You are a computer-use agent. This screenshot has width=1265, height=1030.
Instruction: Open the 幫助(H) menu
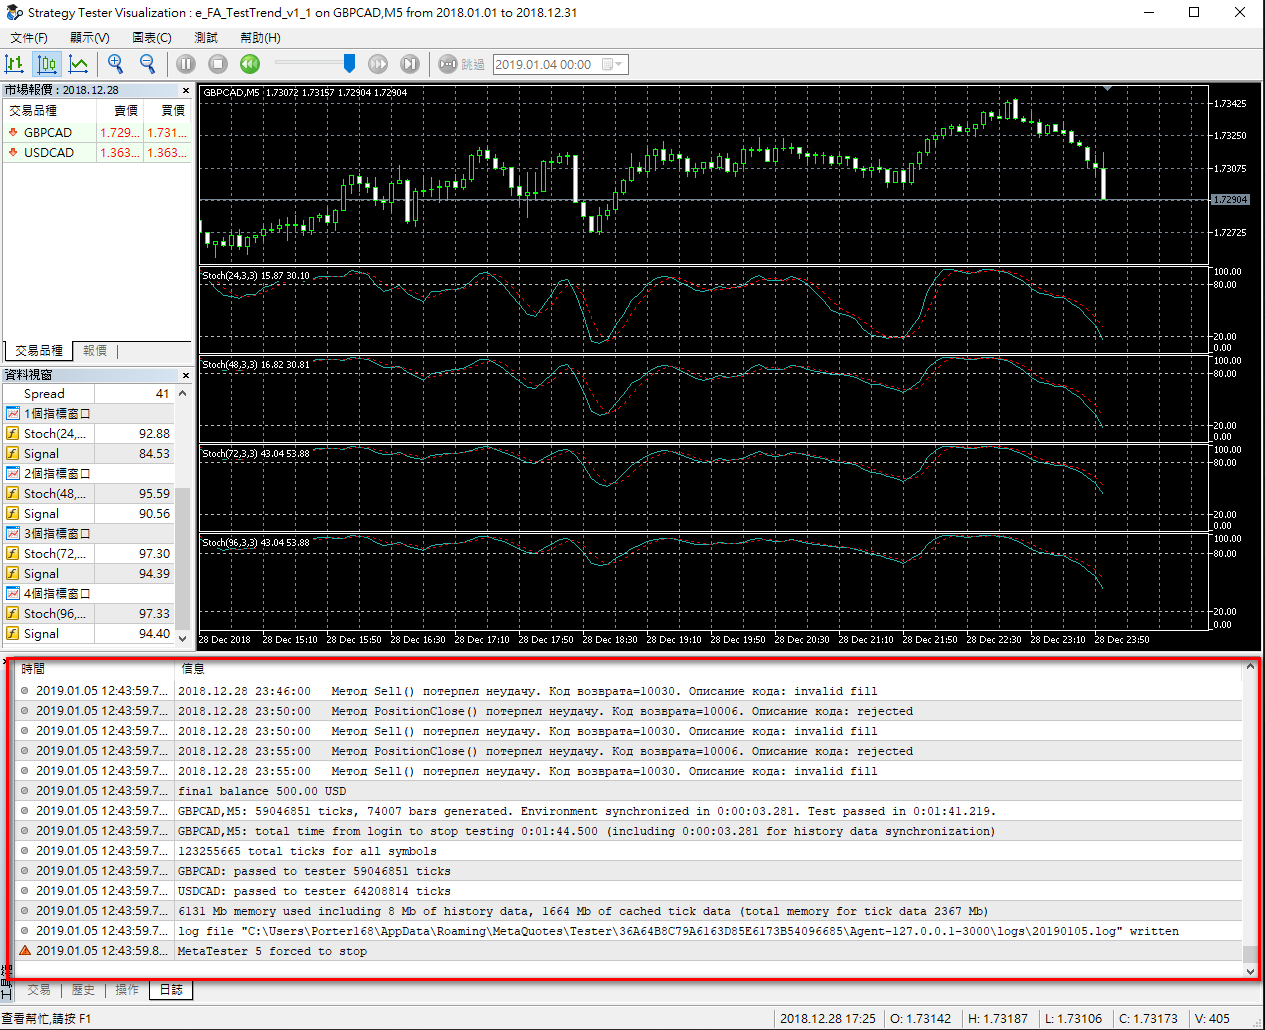[x=260, y=37]
